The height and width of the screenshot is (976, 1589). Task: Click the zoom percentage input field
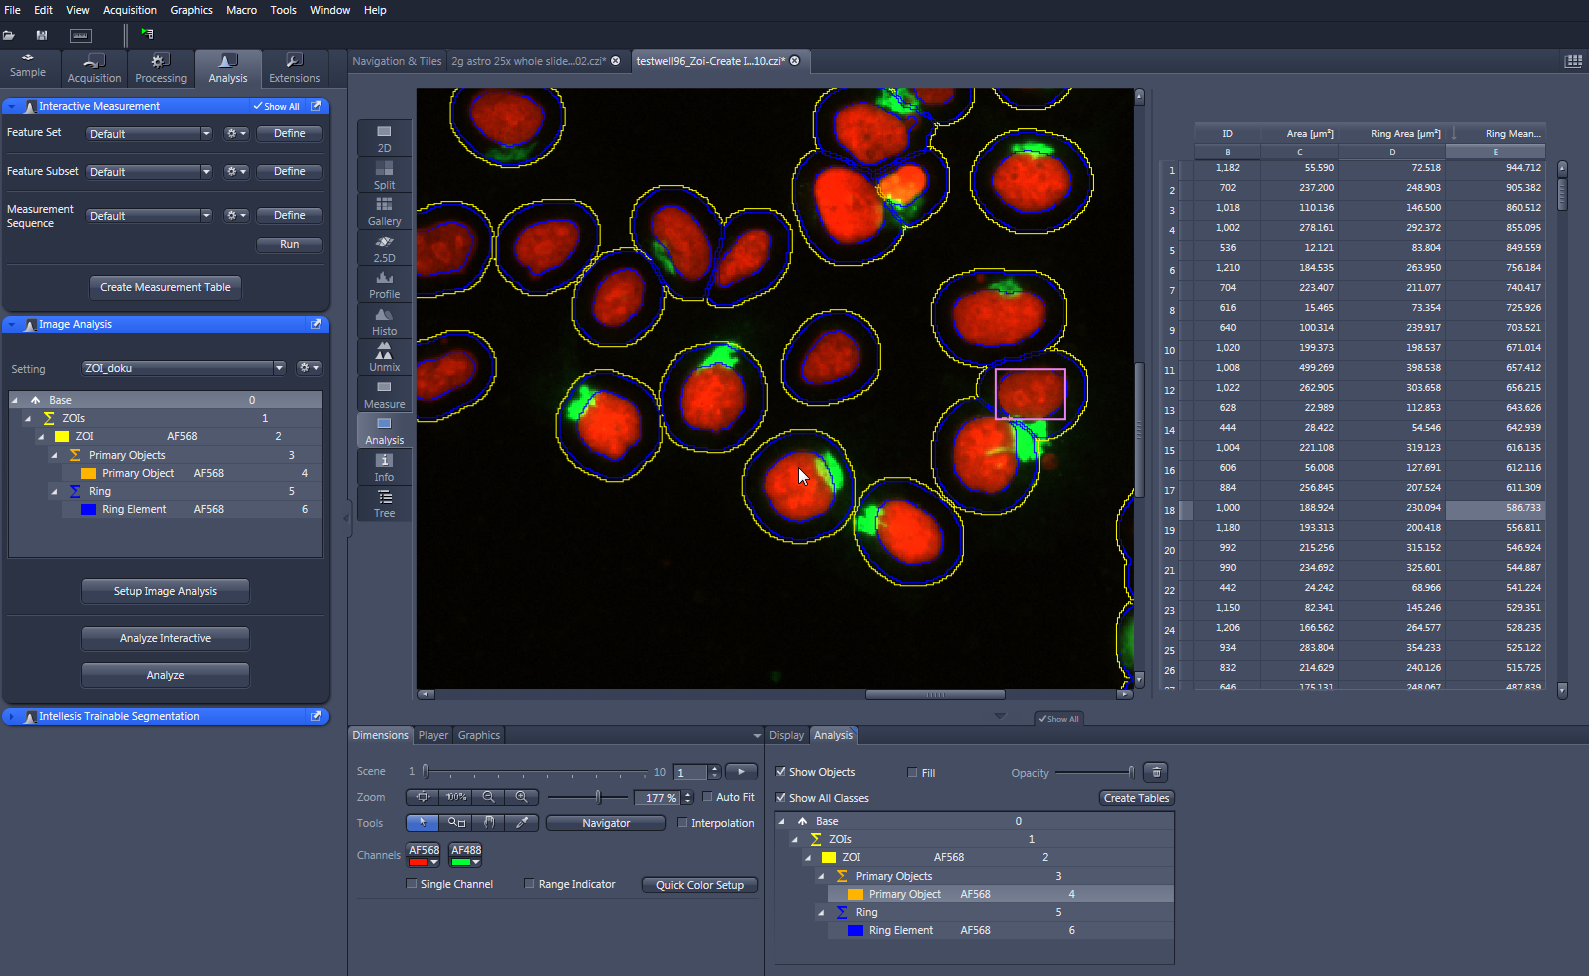[x=659, y=798]
